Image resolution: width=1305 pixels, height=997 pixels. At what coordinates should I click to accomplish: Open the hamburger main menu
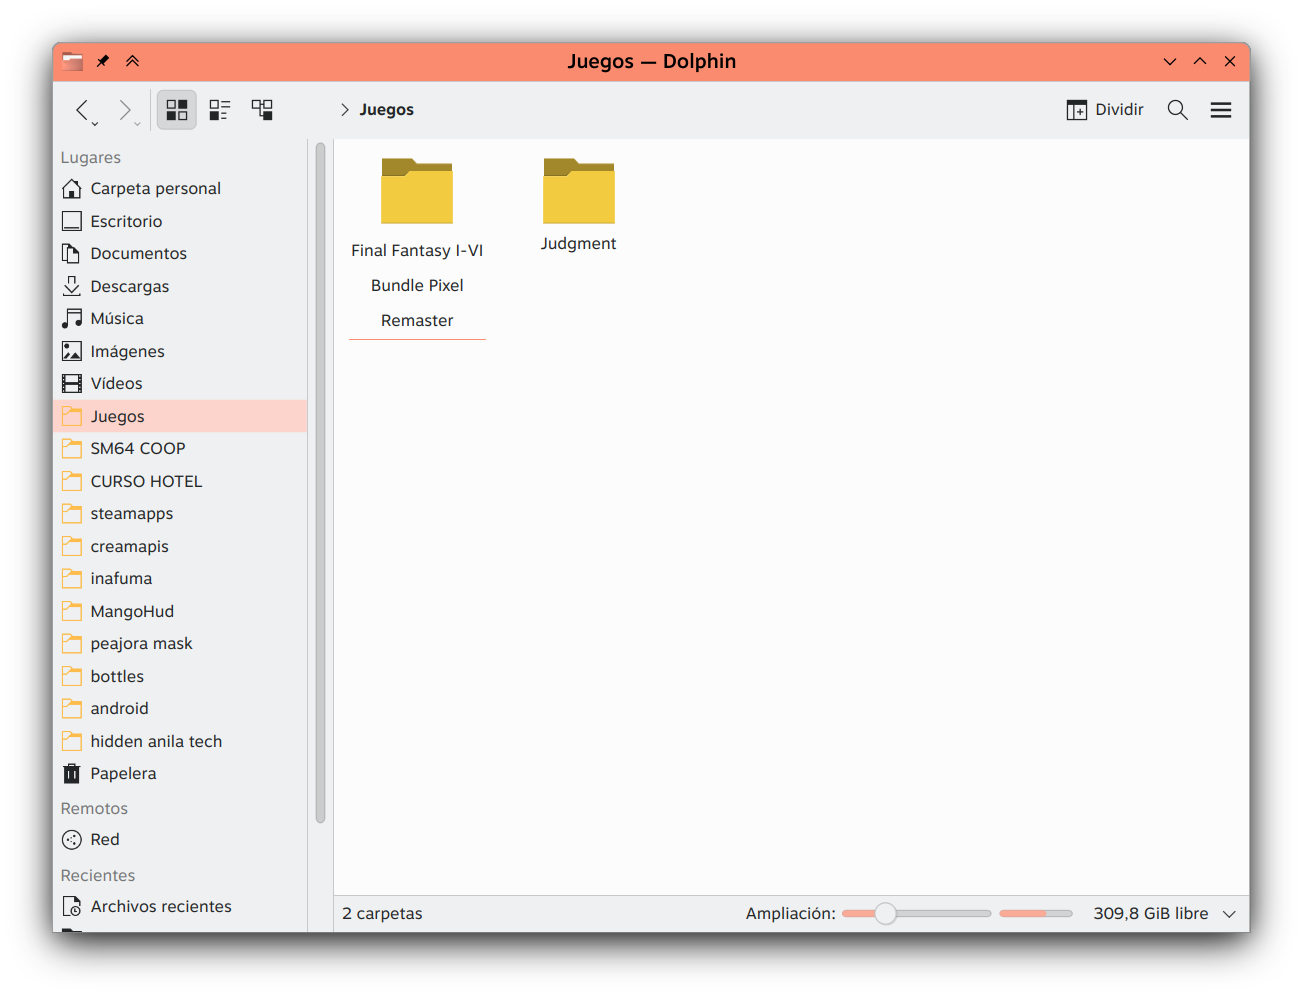1221,110
